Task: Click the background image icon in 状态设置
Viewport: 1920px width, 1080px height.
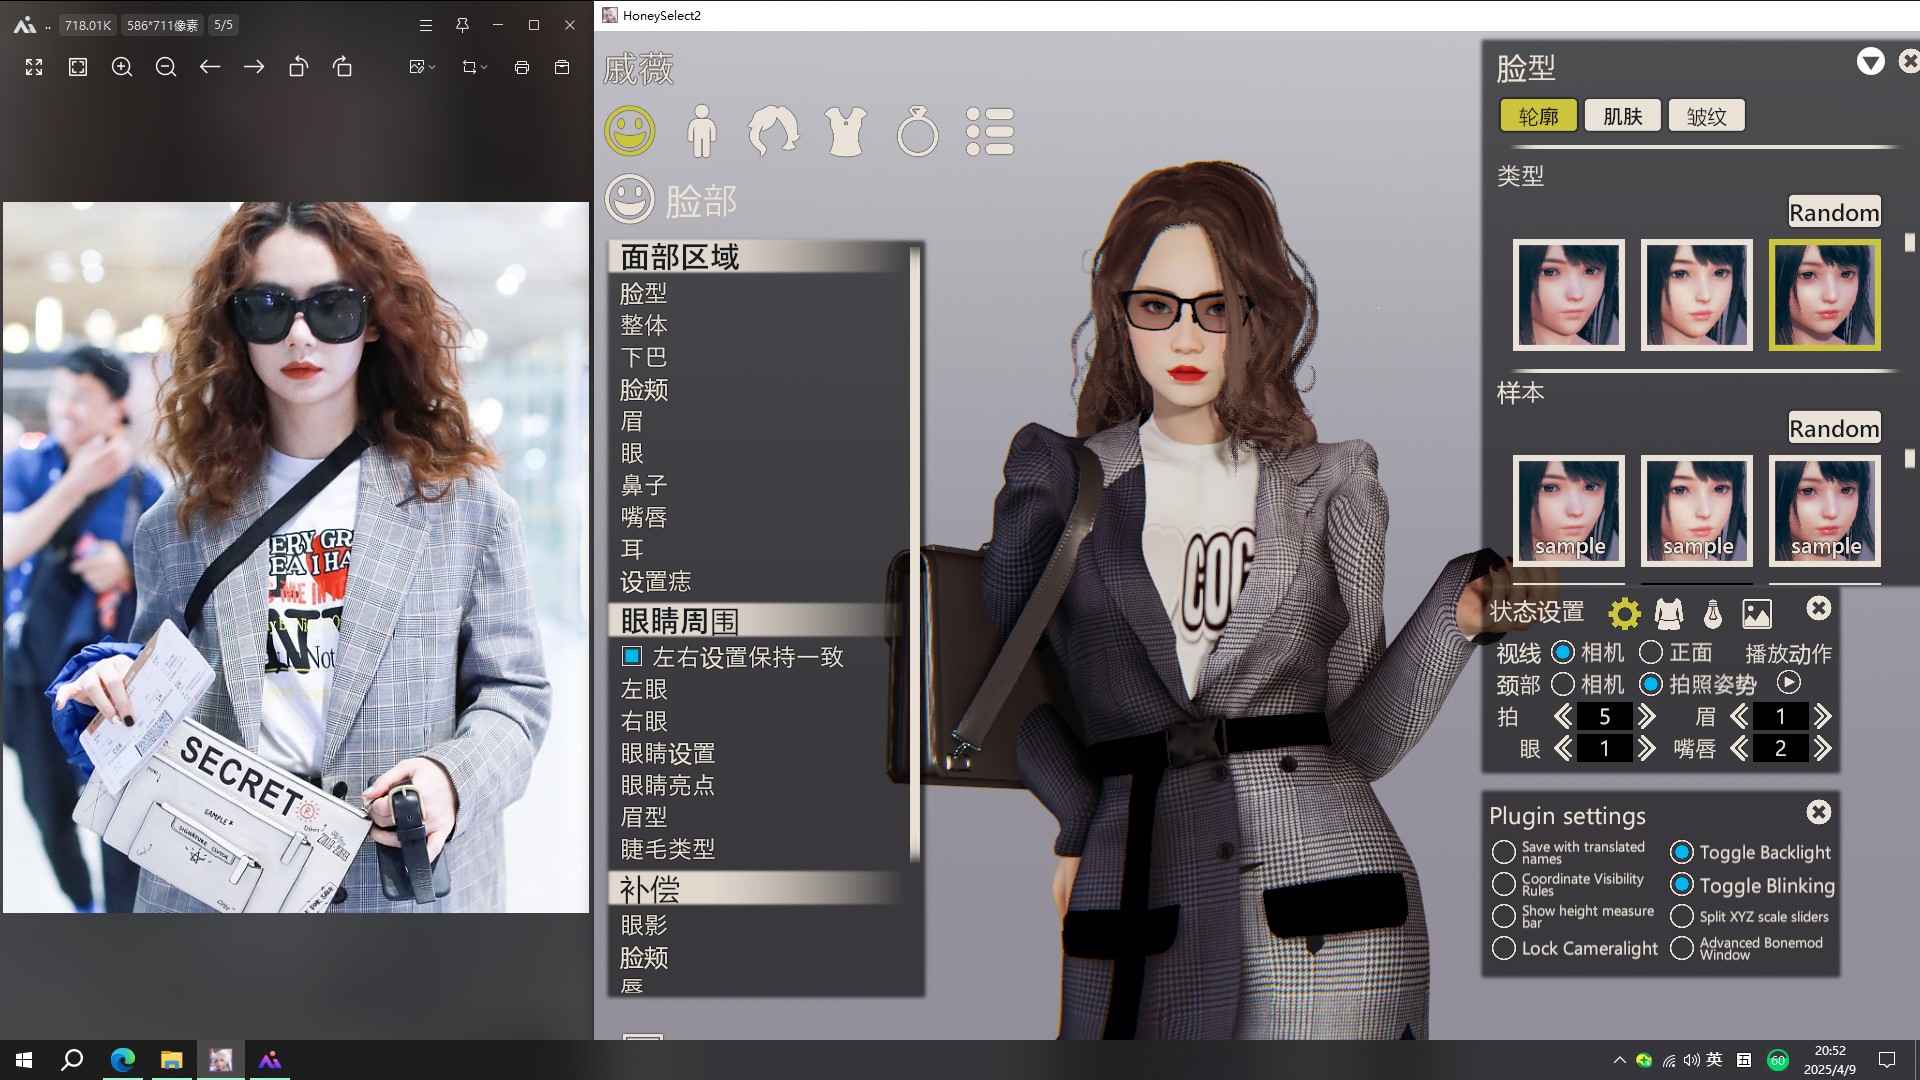Action: click(1757, 613)
